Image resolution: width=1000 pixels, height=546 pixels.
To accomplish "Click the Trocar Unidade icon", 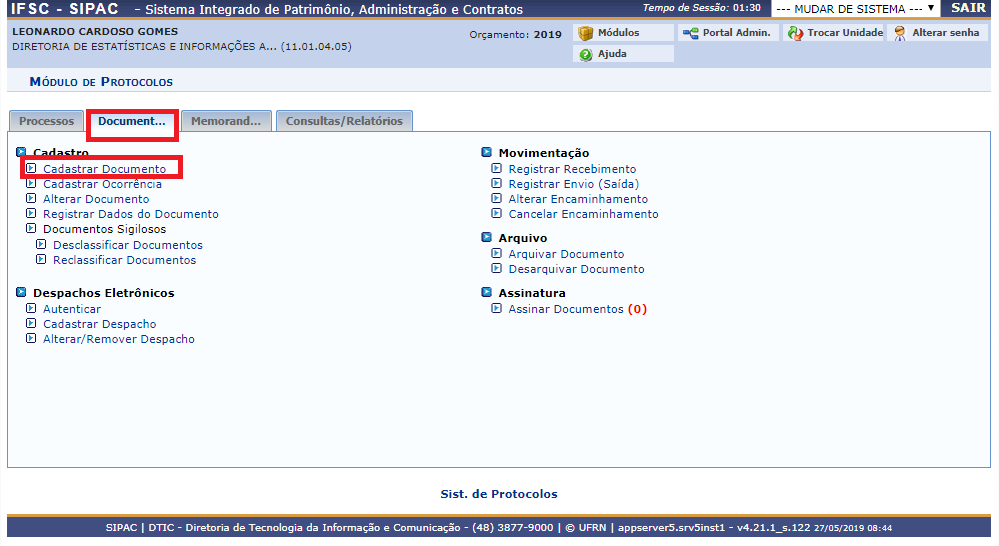I will tap(795, 33).
